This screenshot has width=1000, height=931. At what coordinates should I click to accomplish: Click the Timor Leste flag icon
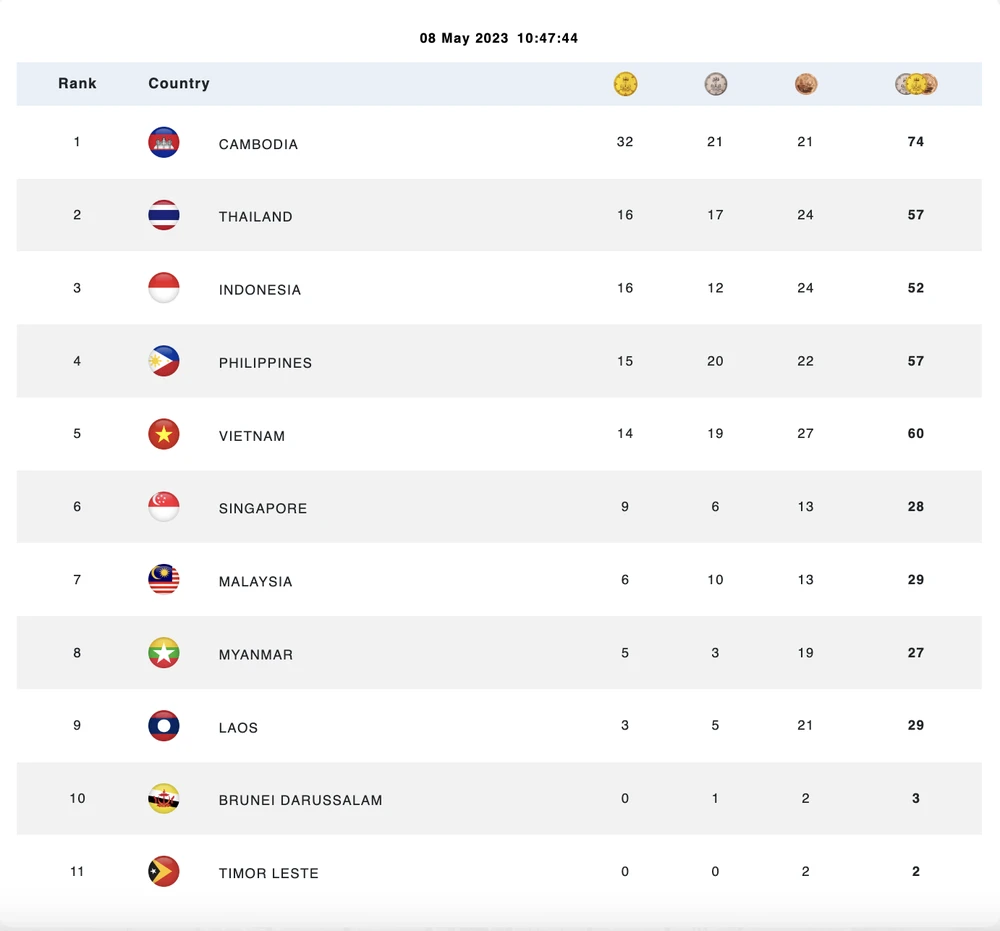(164, 872)
